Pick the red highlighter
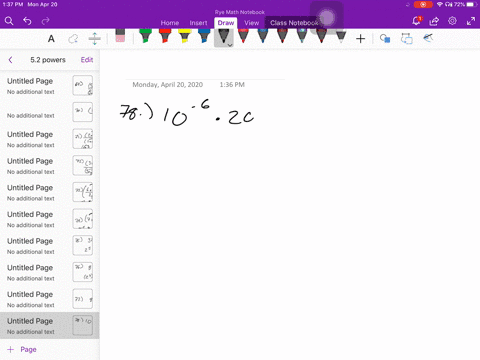Image resolution: width=480 pixels, height=360 pixels. pyautogui.click(x=165, y=36)
